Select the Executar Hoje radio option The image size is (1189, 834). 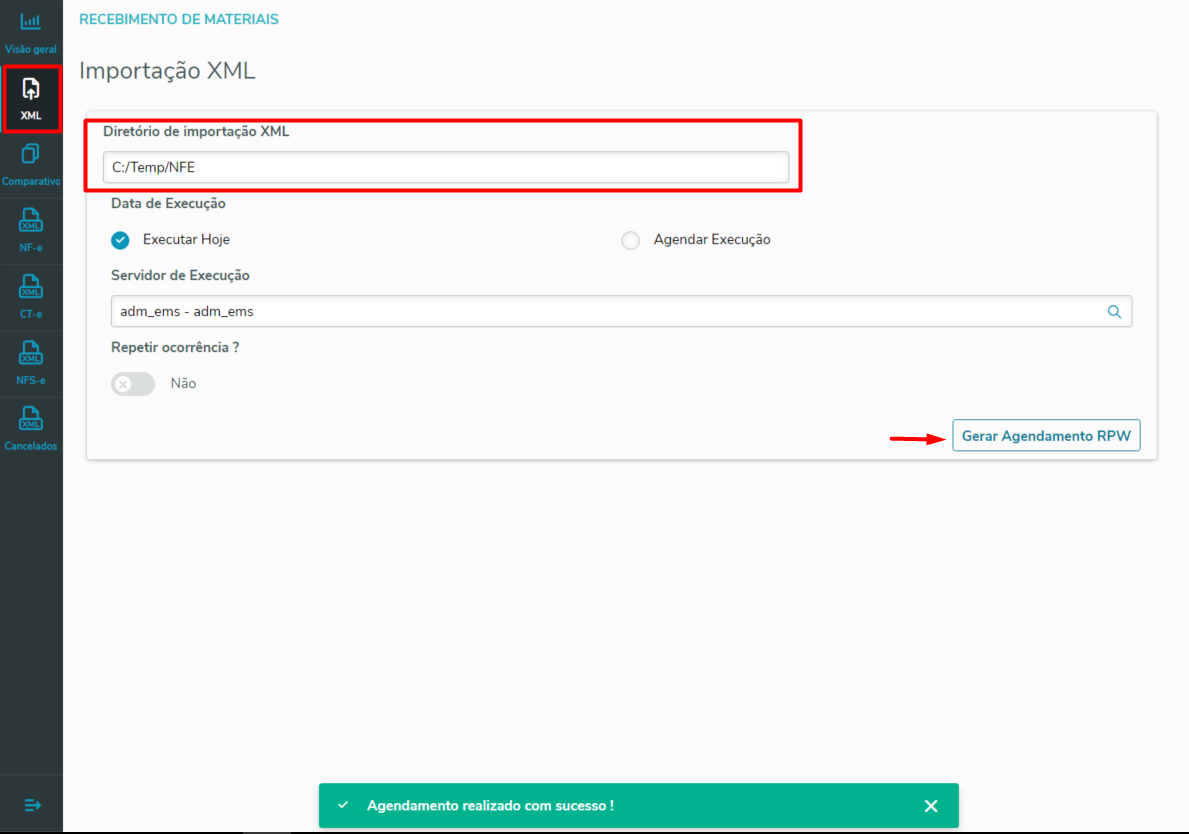[x=120, y=240]
